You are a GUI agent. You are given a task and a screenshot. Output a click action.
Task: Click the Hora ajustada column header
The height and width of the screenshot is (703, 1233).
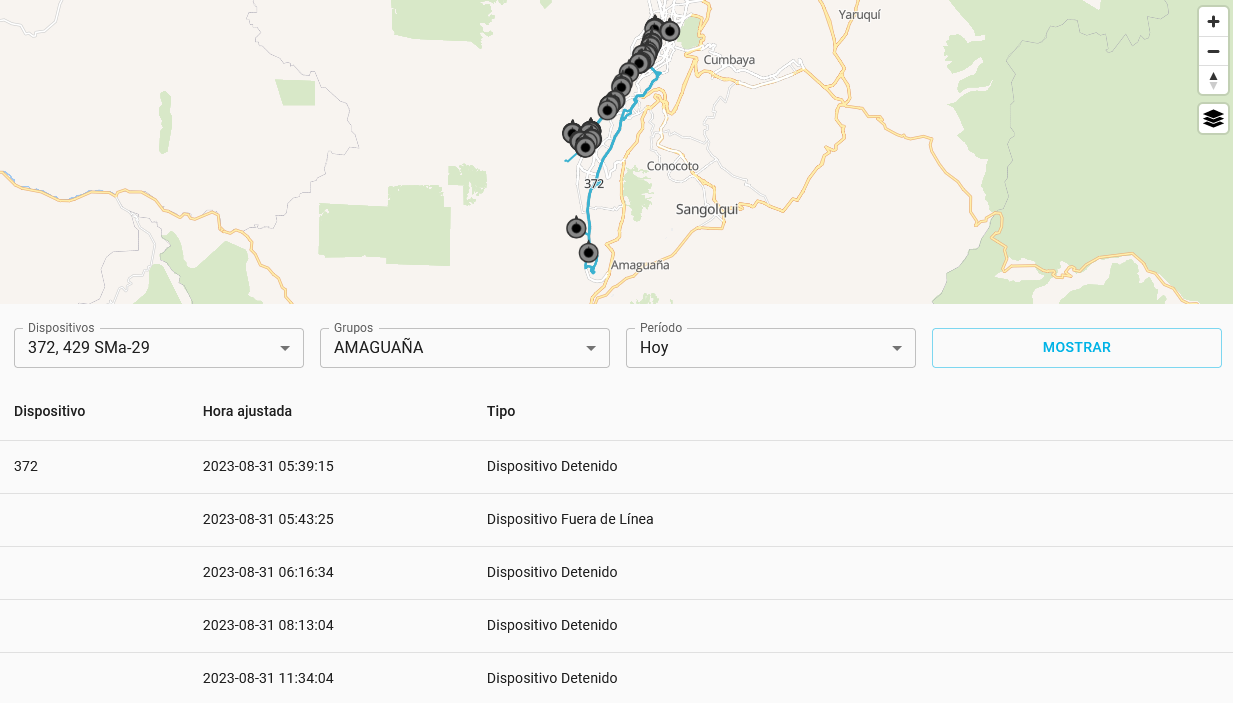247,411
